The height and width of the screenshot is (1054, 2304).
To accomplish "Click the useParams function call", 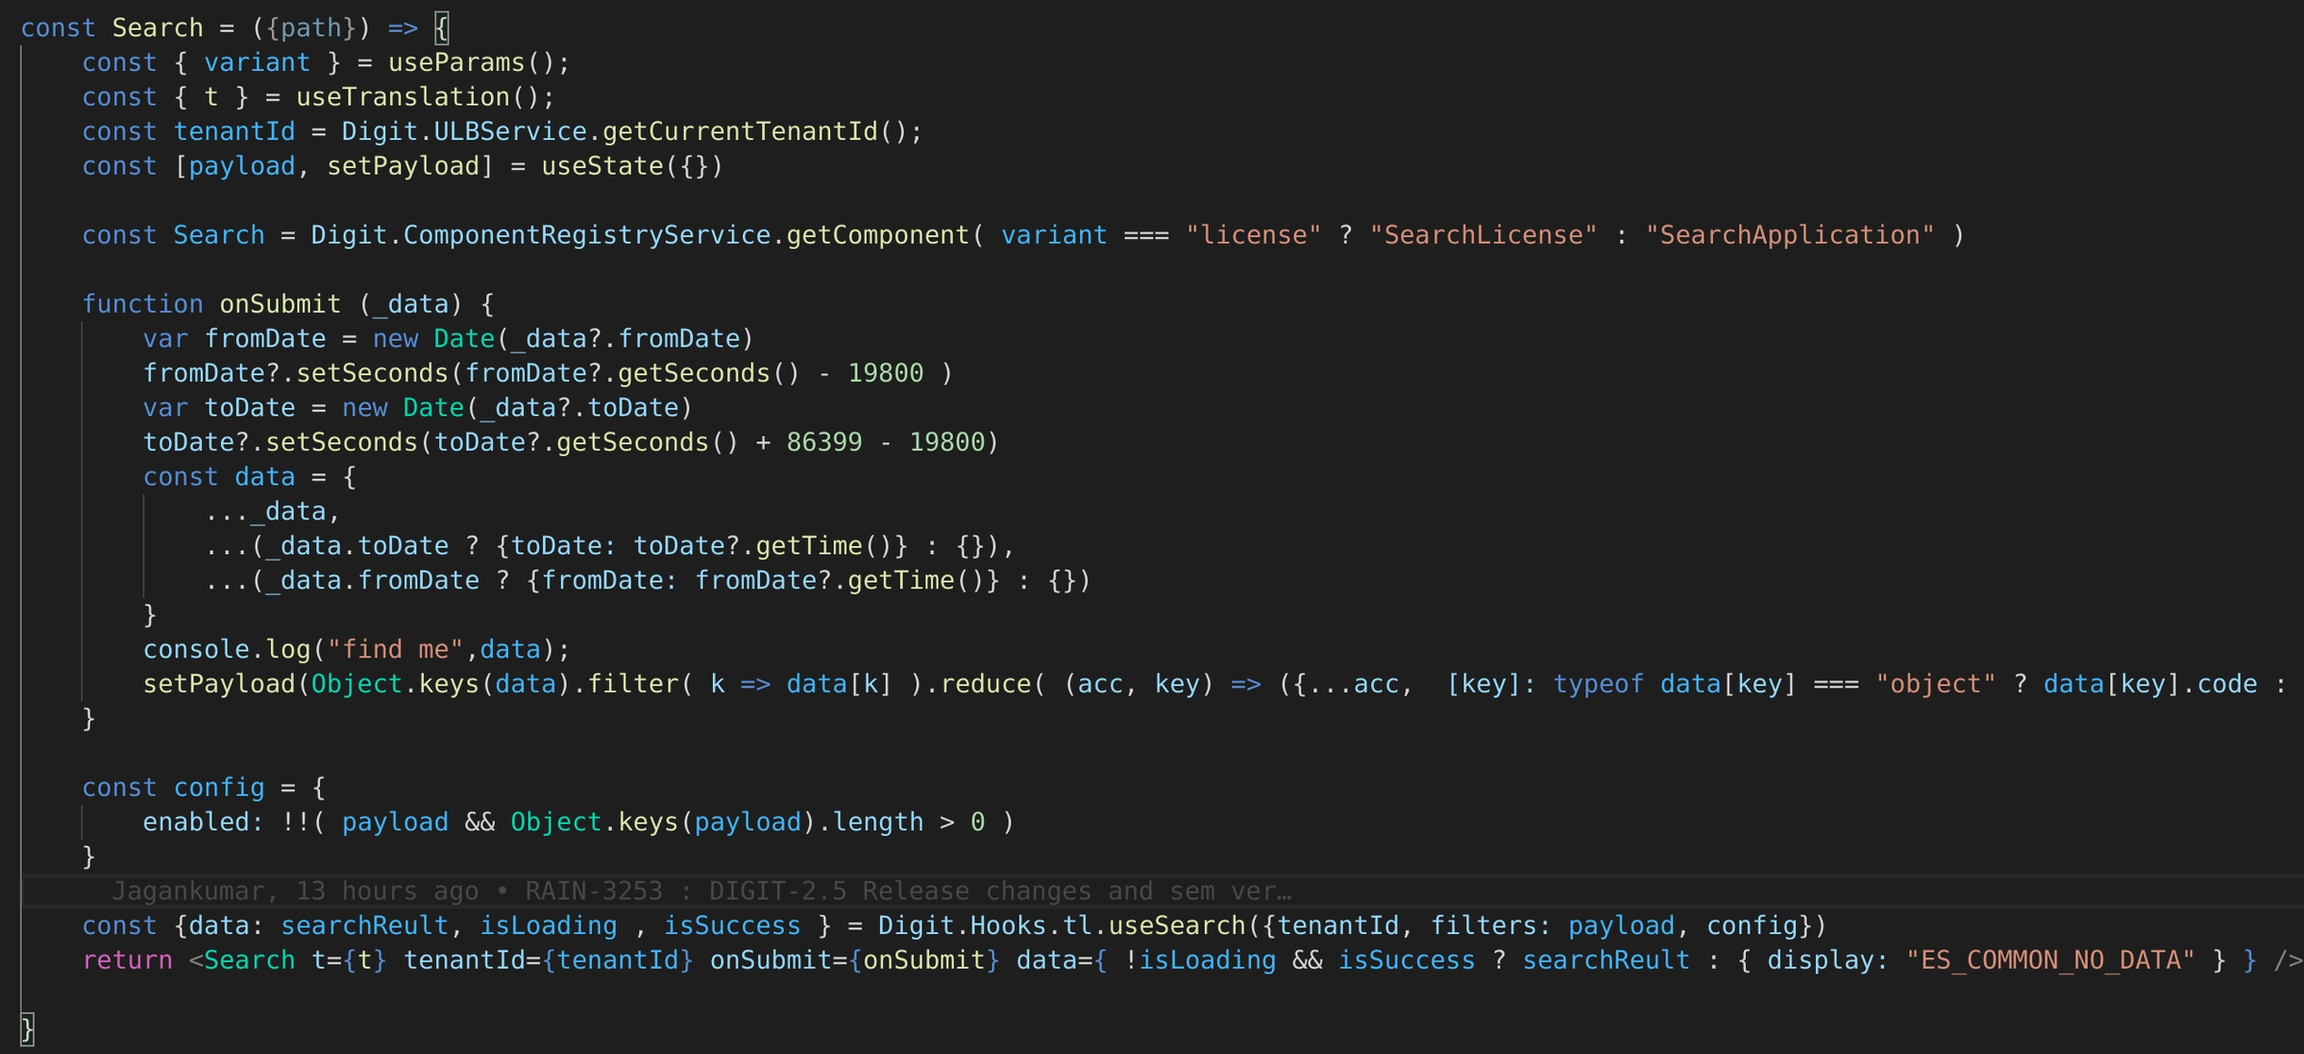I will (456, 63).
